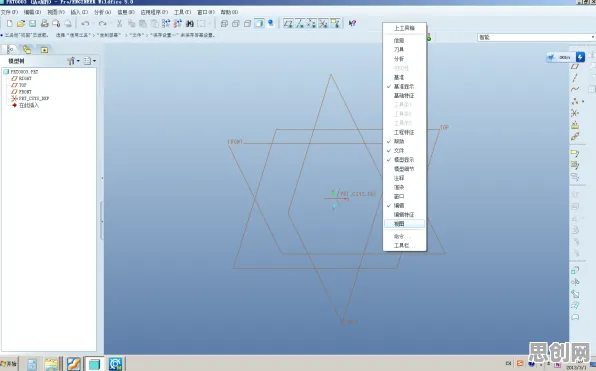Click the Paste icon in the toolbar
The width and height of the screenshot is (596, 371).
(x=143, y=24)
